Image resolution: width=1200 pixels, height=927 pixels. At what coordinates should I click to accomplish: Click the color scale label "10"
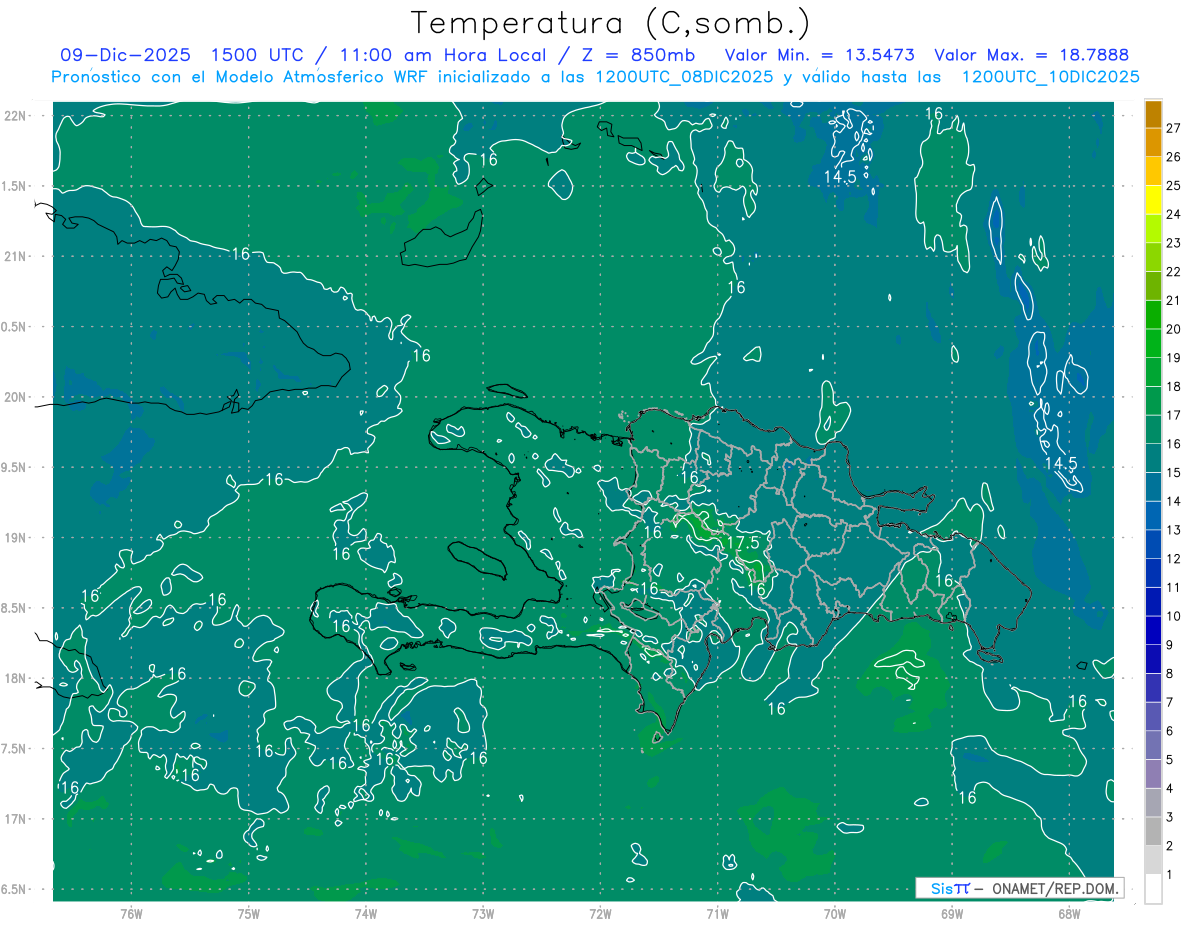point(1174,616)
